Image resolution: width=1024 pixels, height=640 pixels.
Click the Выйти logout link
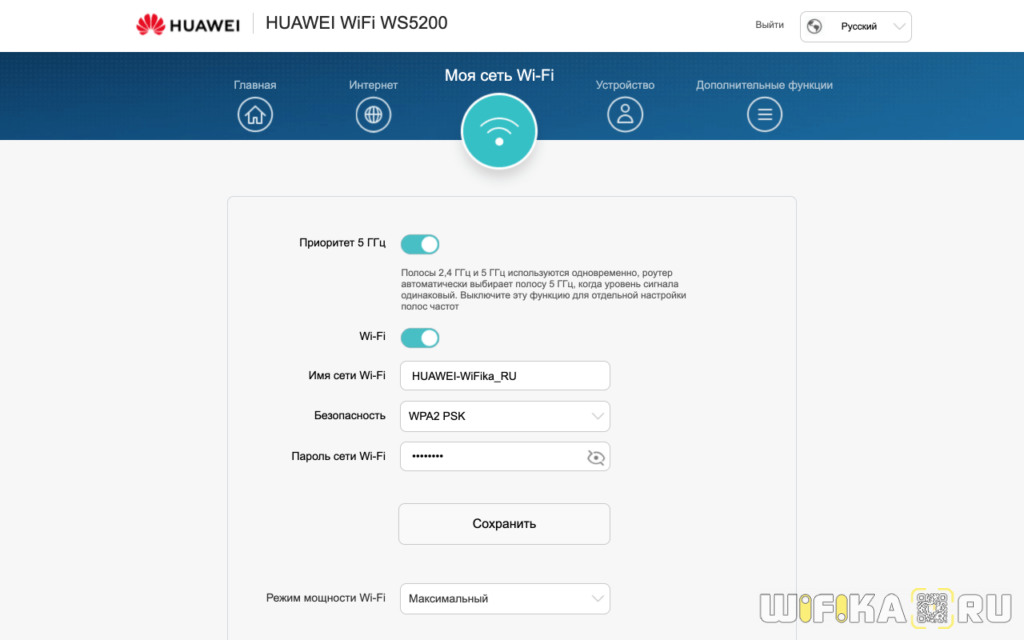point(769,25)
